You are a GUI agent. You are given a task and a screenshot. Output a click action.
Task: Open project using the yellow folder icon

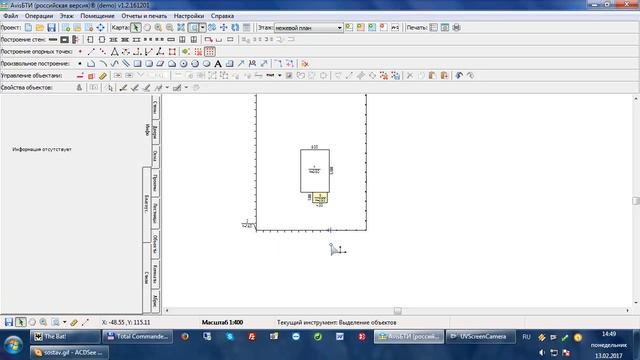(40, 27)
